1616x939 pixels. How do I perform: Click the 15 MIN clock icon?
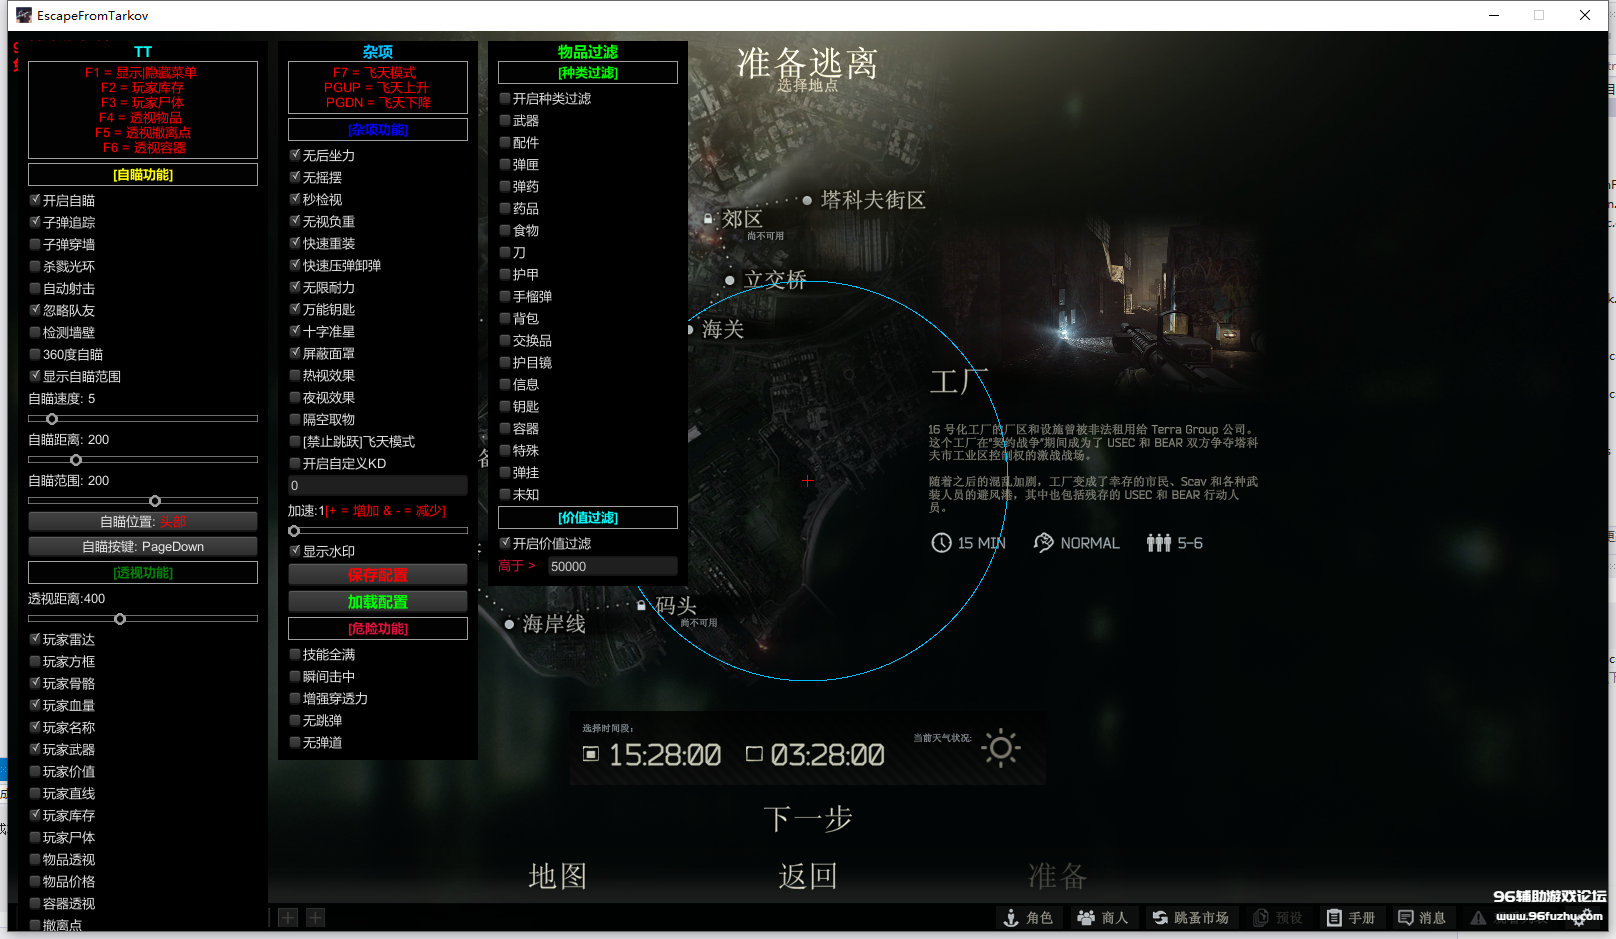pyautogui.click(x=941, y=543)
